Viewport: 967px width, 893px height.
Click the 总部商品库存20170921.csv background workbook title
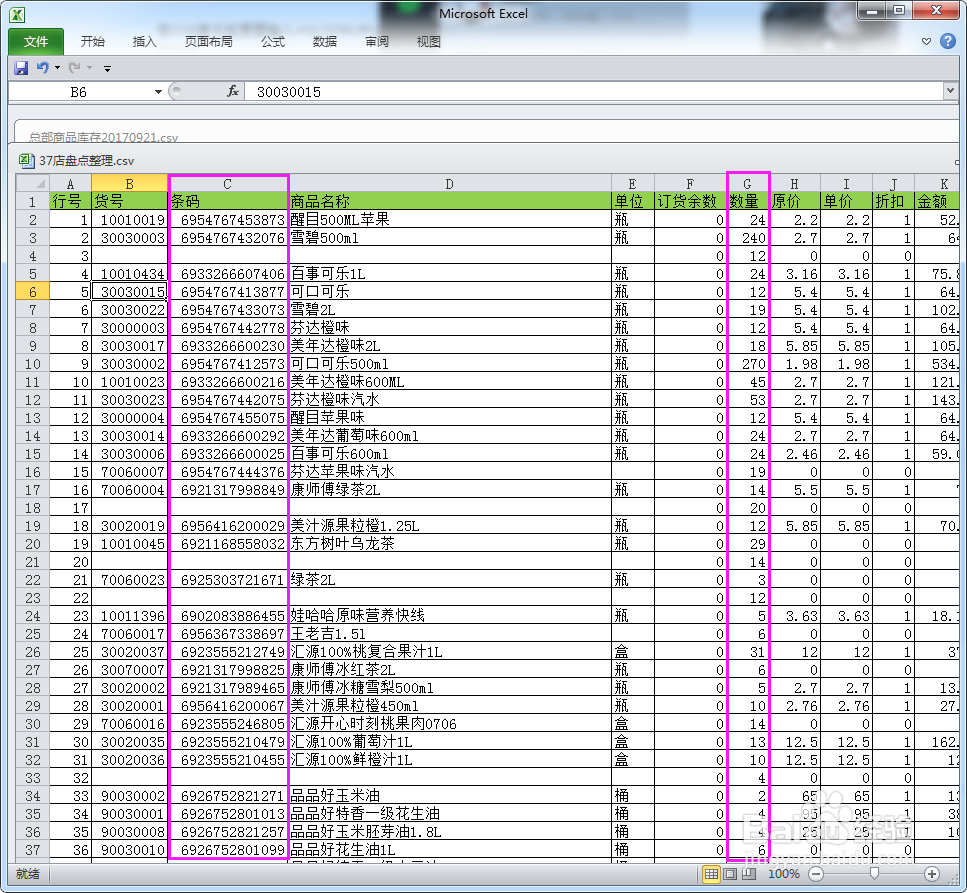click(x=104, y=138)
